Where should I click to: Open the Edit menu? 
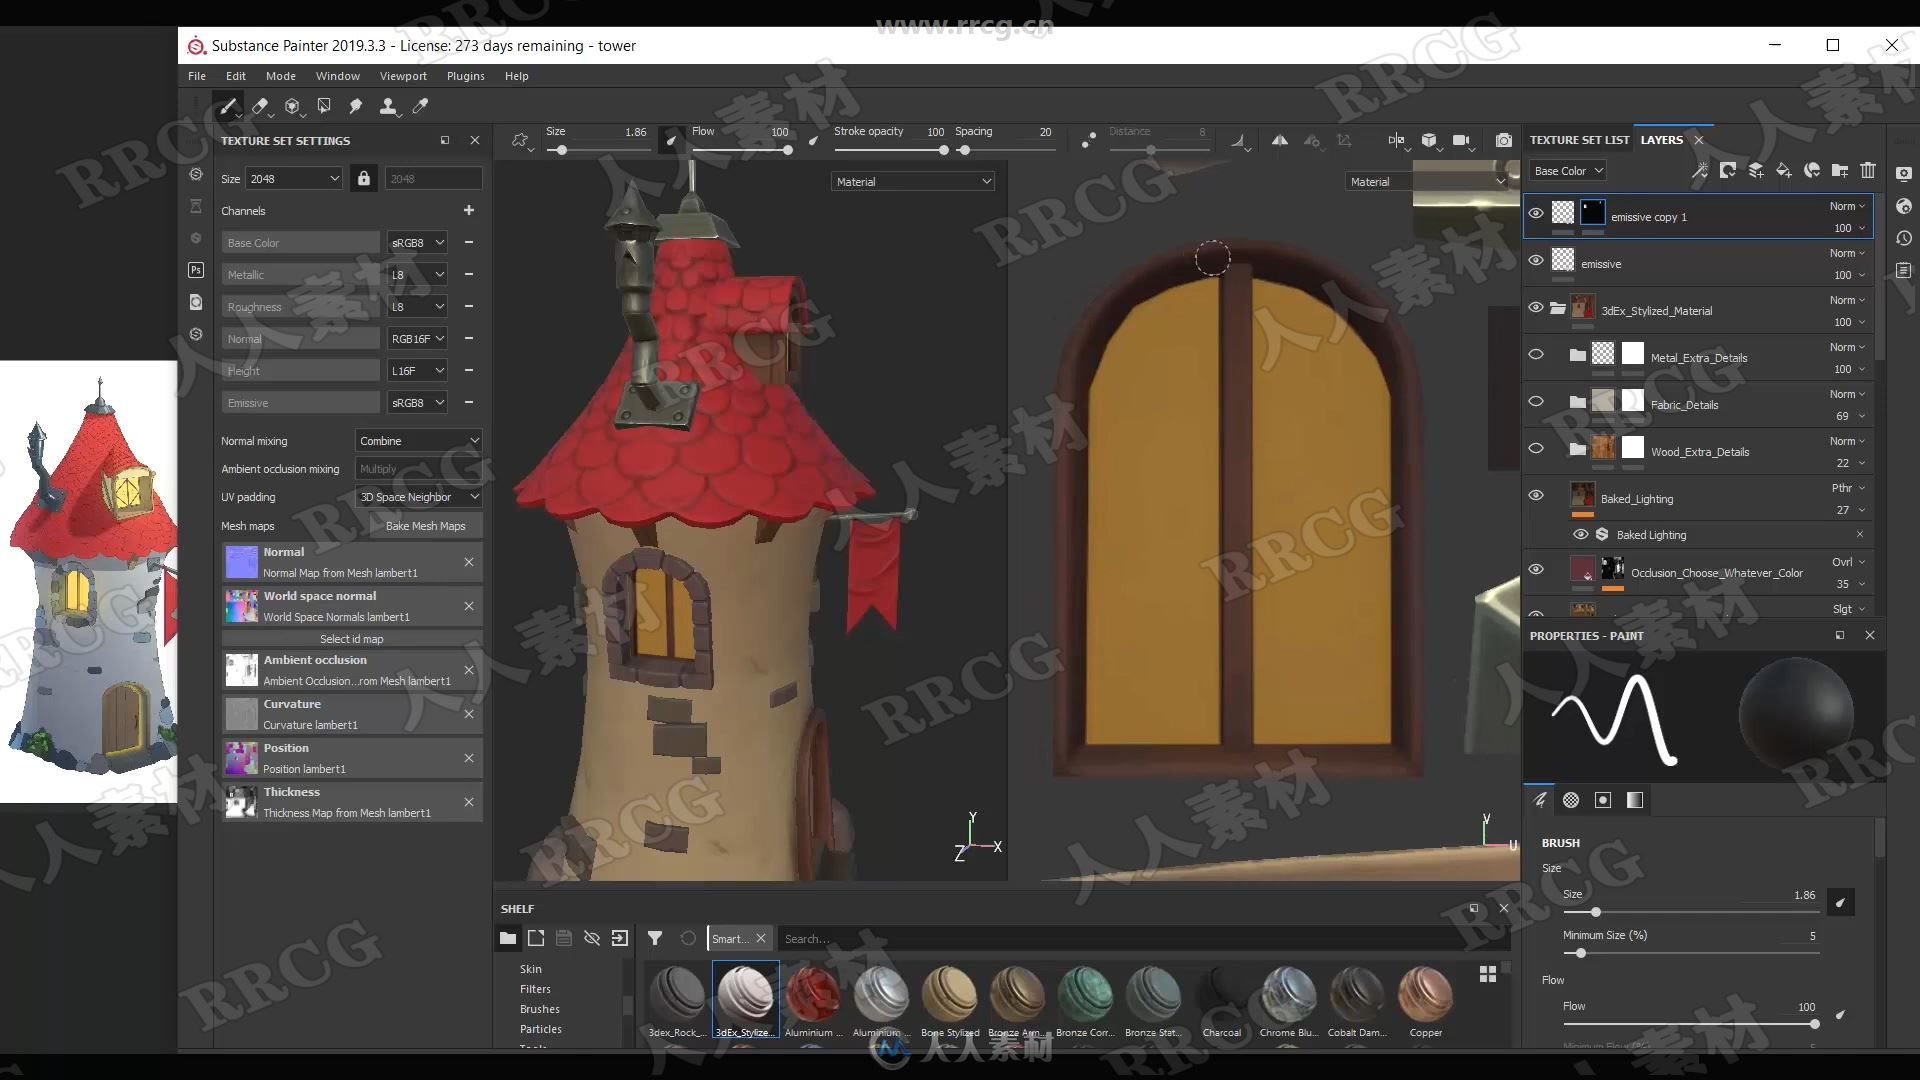pyautogui.click(x=236, y=76)
